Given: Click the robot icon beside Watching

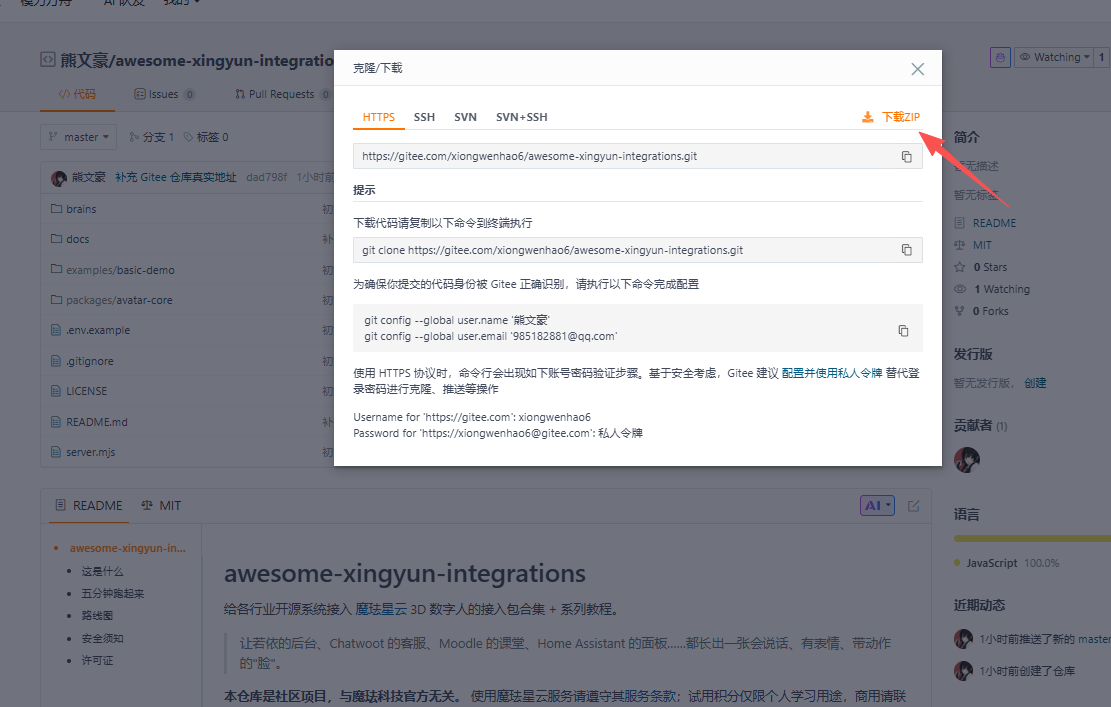Looking at the screenshot, I should (x=1000, y=57).
